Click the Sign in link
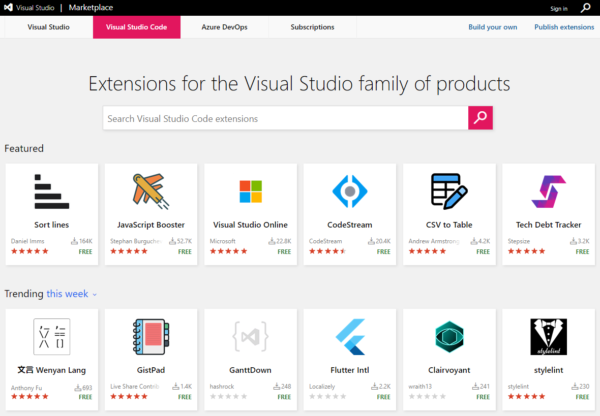 click(x=559, y=8)
